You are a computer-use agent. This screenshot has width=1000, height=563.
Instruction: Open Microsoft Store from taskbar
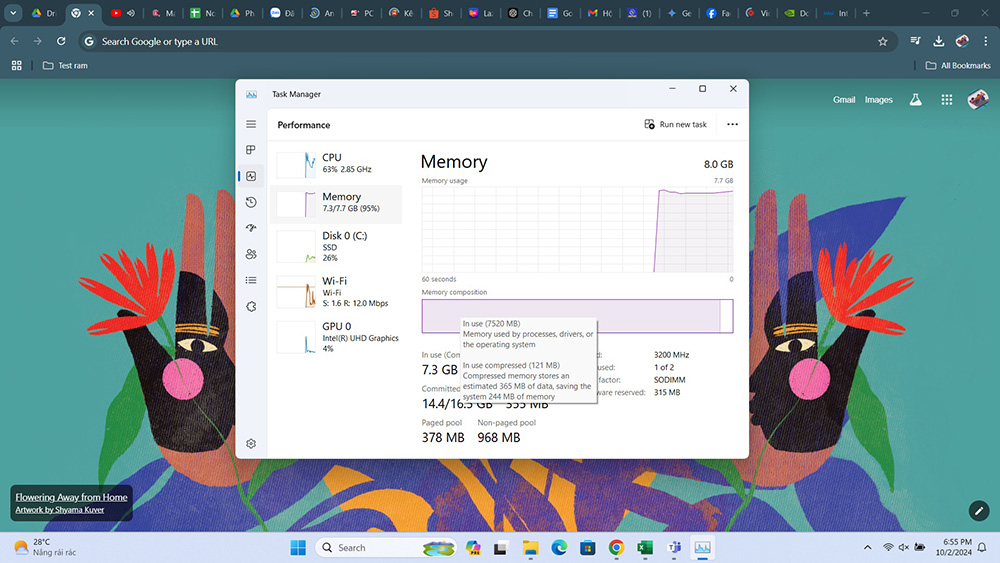(587, 548)
